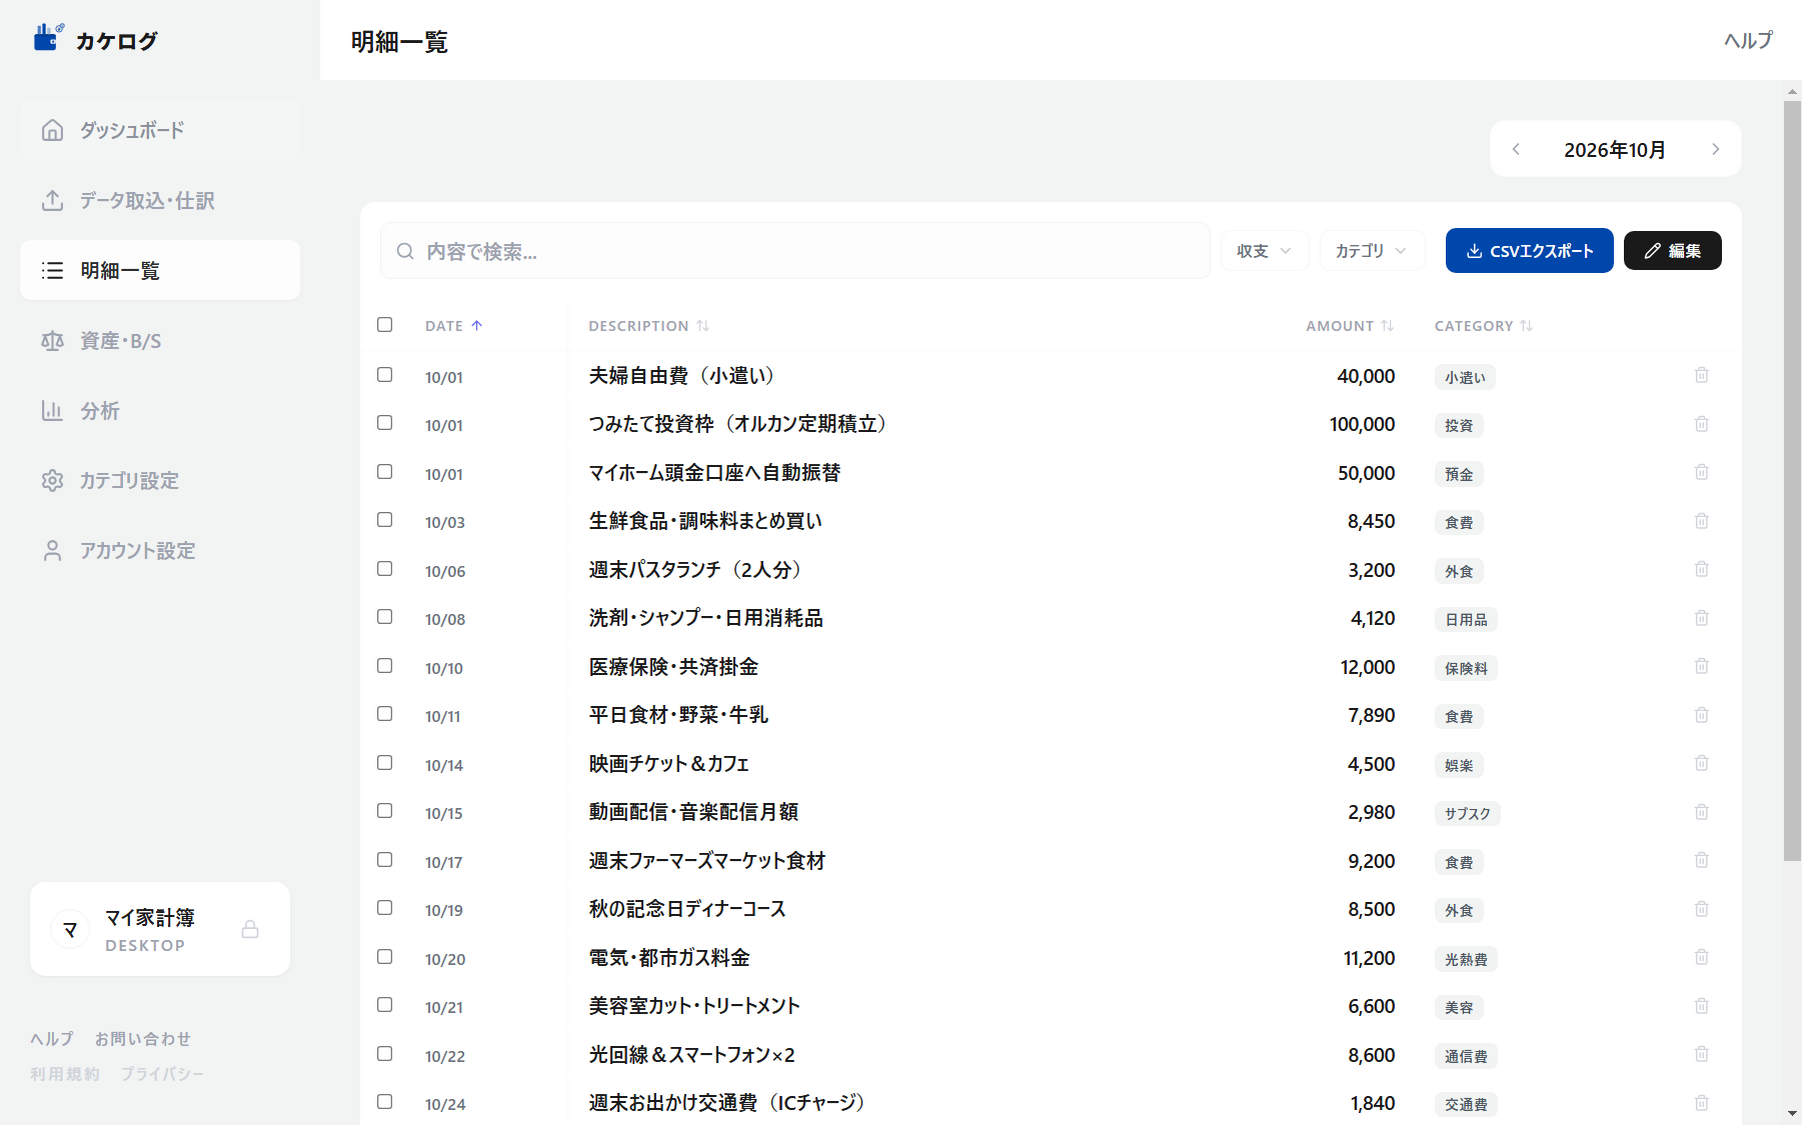Click お問い合わせ footer link

(143, 1039)
